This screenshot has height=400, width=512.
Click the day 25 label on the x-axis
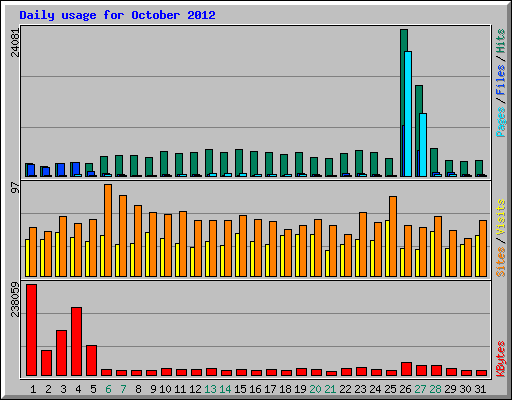tap(390, 389)
